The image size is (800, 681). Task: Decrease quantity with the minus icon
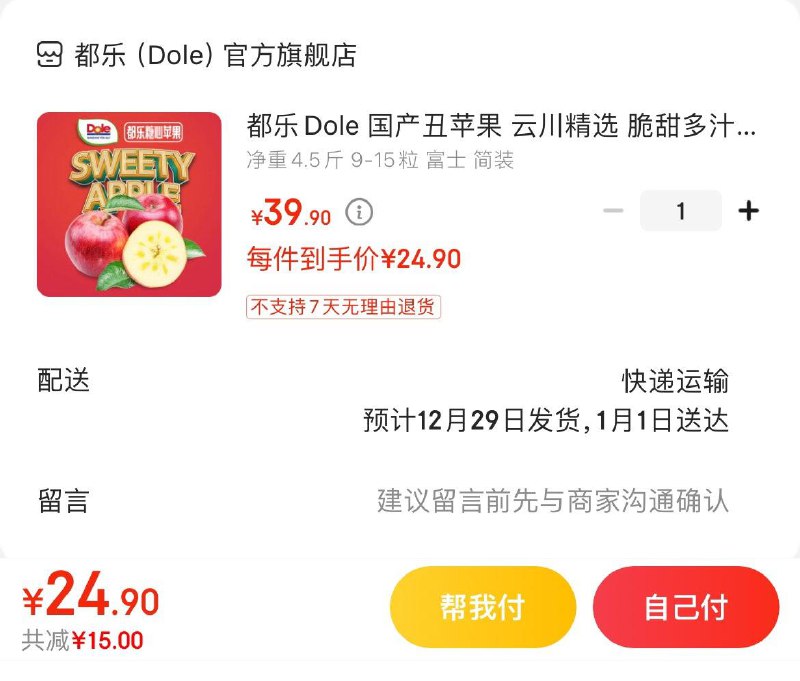[x=614, y=211]
